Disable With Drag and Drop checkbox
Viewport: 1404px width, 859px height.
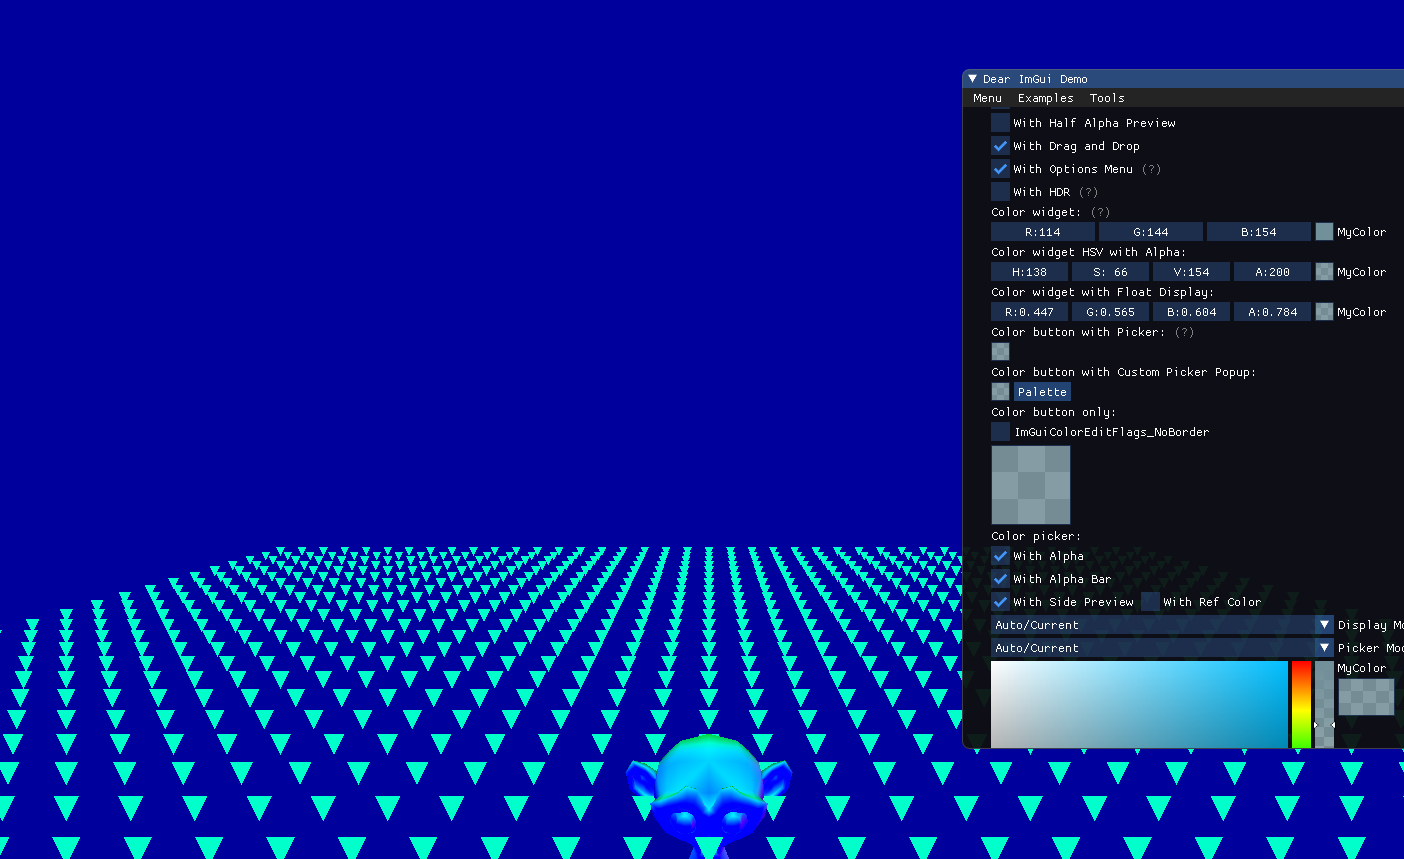(1000, 146)
